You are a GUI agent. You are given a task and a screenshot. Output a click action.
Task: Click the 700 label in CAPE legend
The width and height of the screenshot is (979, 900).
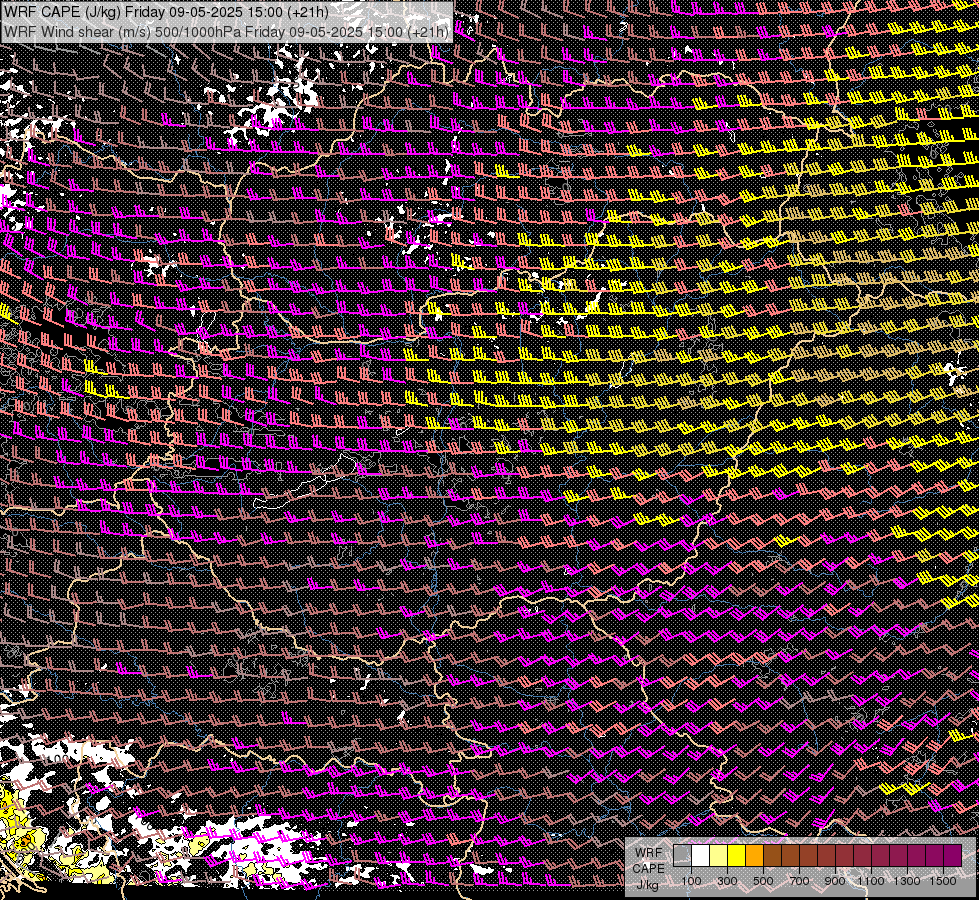(x=799, y=881)
